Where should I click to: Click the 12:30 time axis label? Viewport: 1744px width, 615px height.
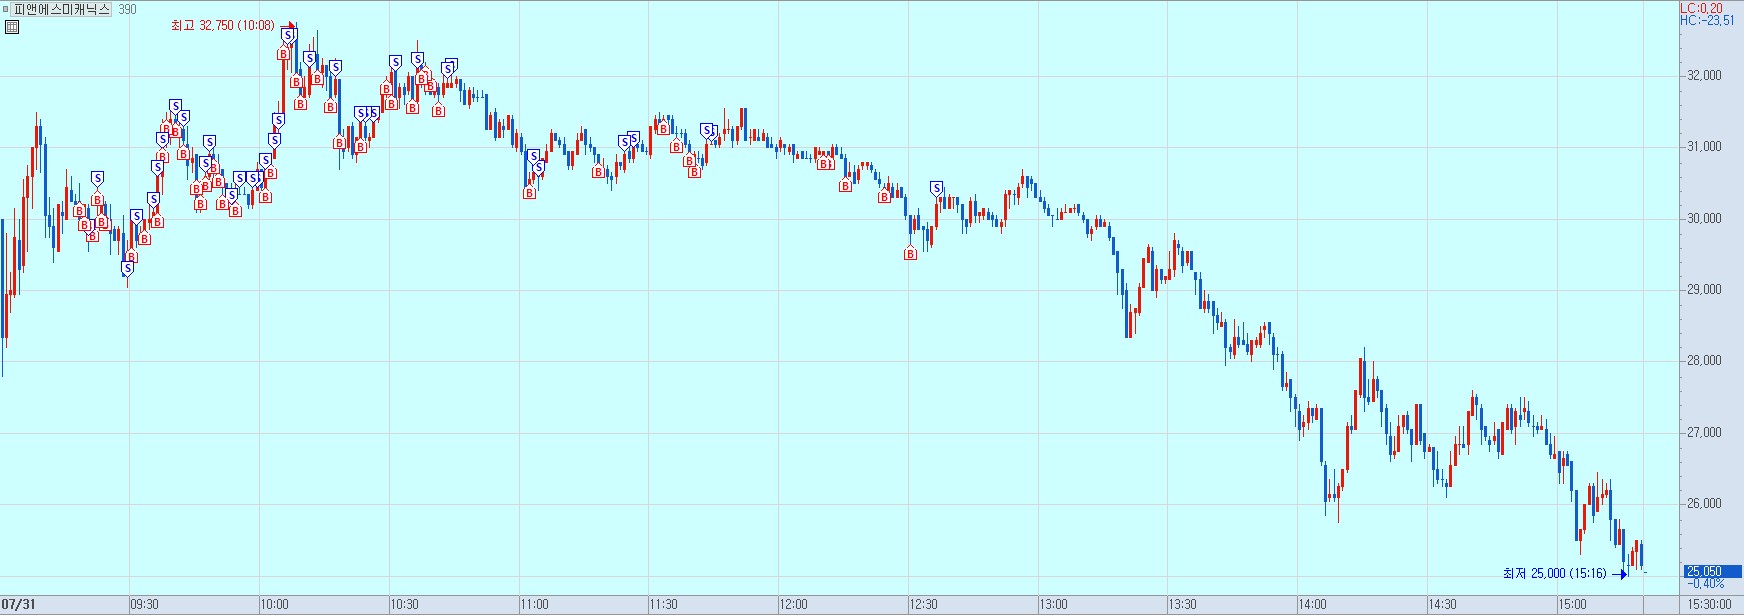click(923, 604)
